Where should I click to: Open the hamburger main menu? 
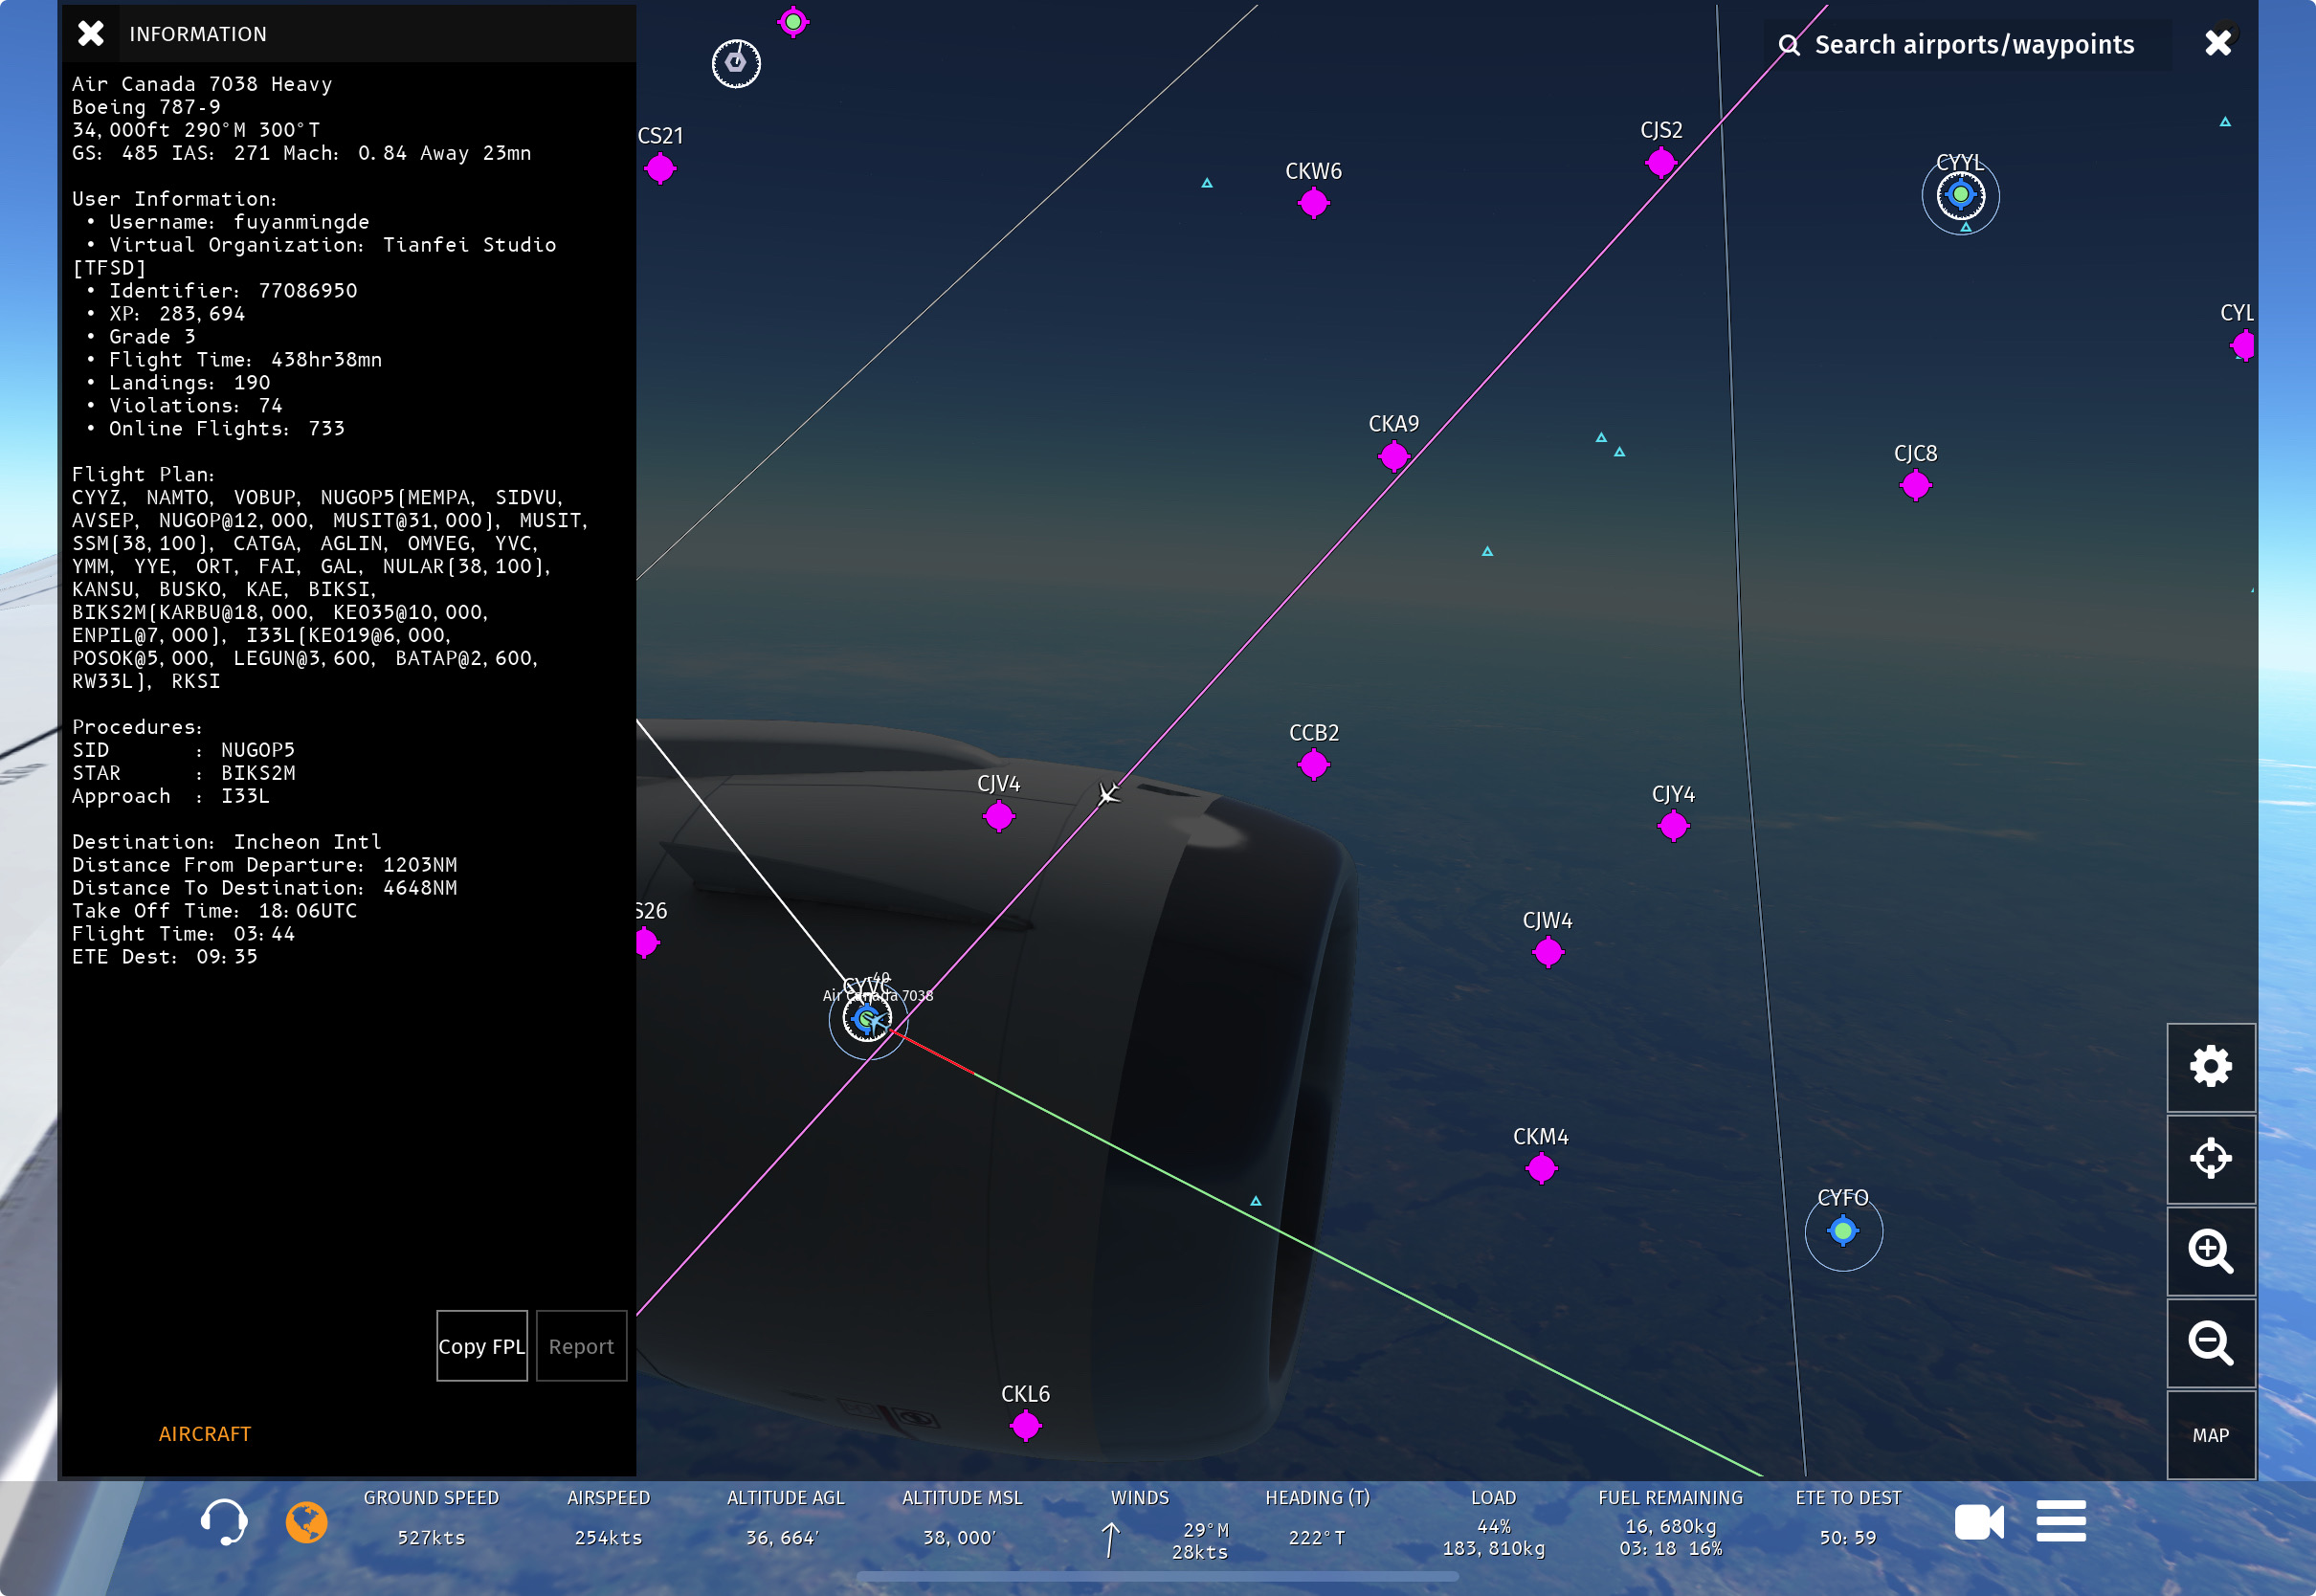(2060, 1522)
